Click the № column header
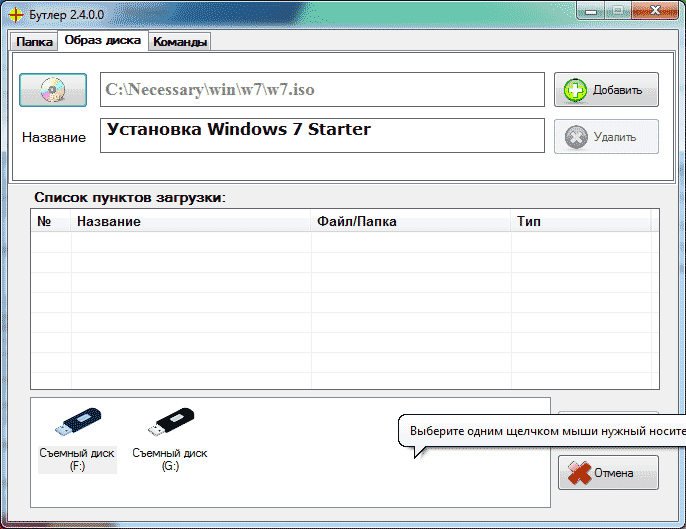The height and width of the screenshot is (529, 686). (50, 221)
